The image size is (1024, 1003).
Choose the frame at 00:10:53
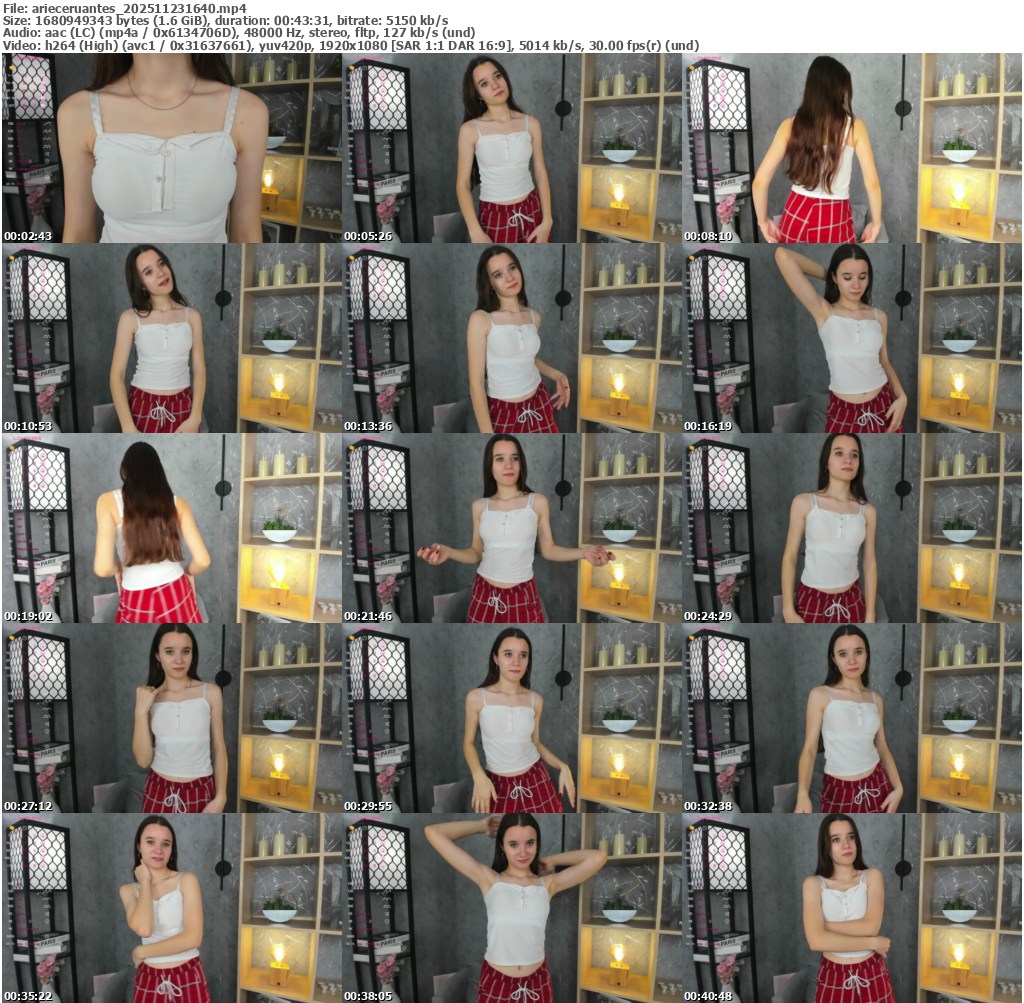pyautogui.click(x=171, y=338)
